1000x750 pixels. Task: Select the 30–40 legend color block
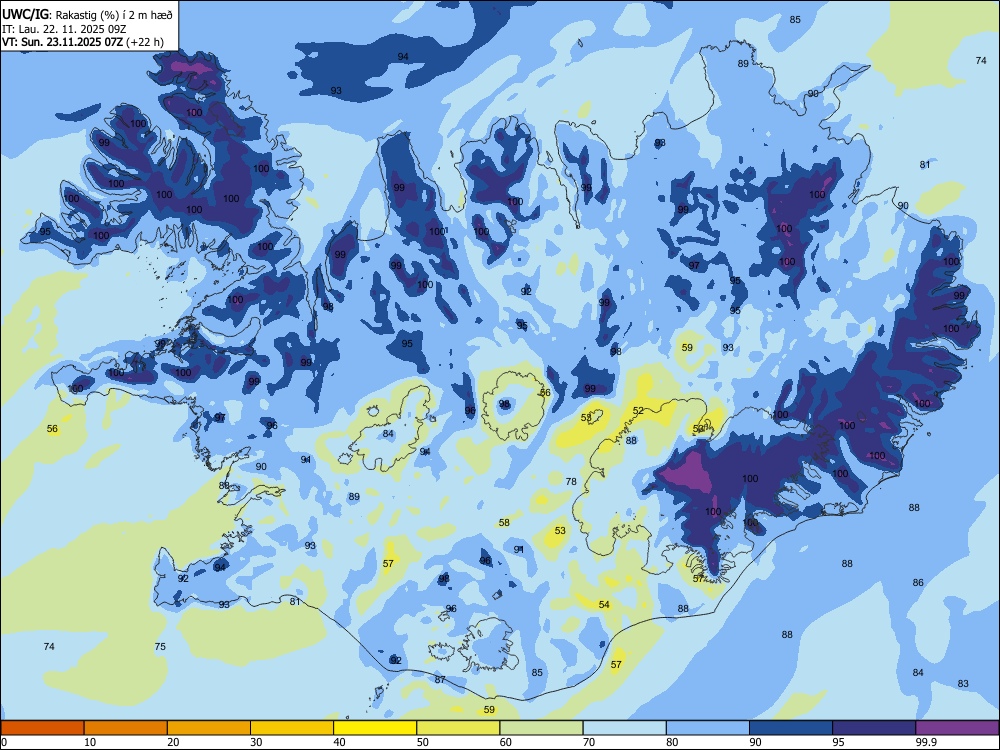click(292, 728)
